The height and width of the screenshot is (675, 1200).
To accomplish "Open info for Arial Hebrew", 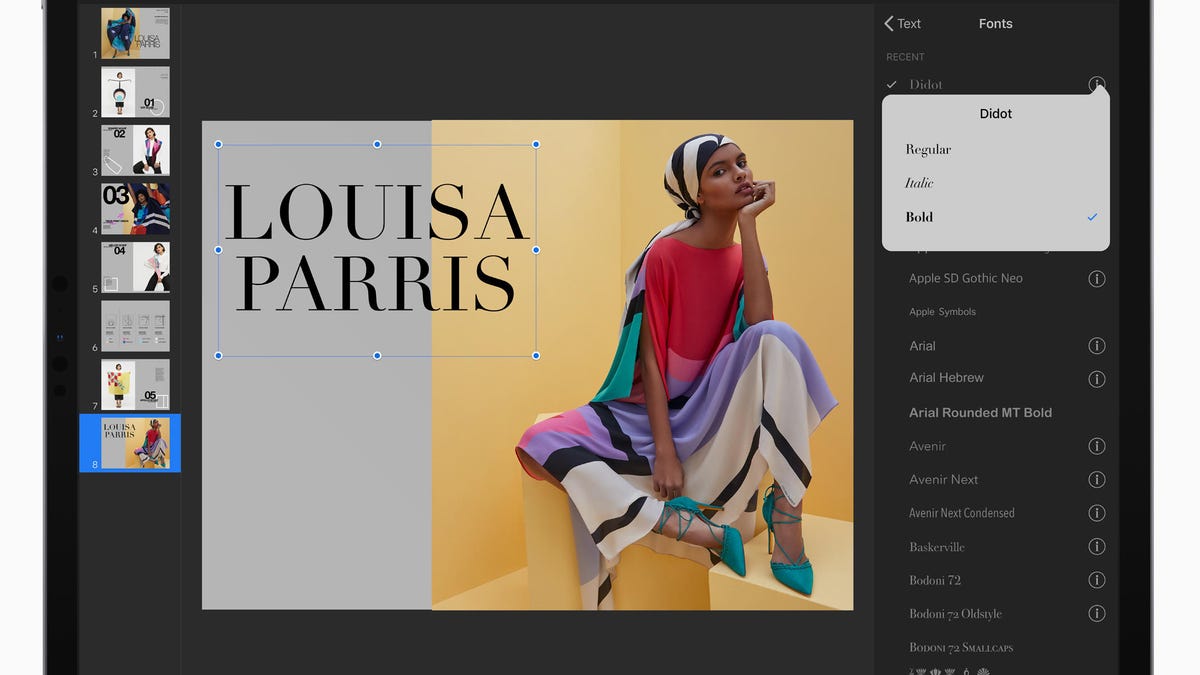I will pos(1097,379).
